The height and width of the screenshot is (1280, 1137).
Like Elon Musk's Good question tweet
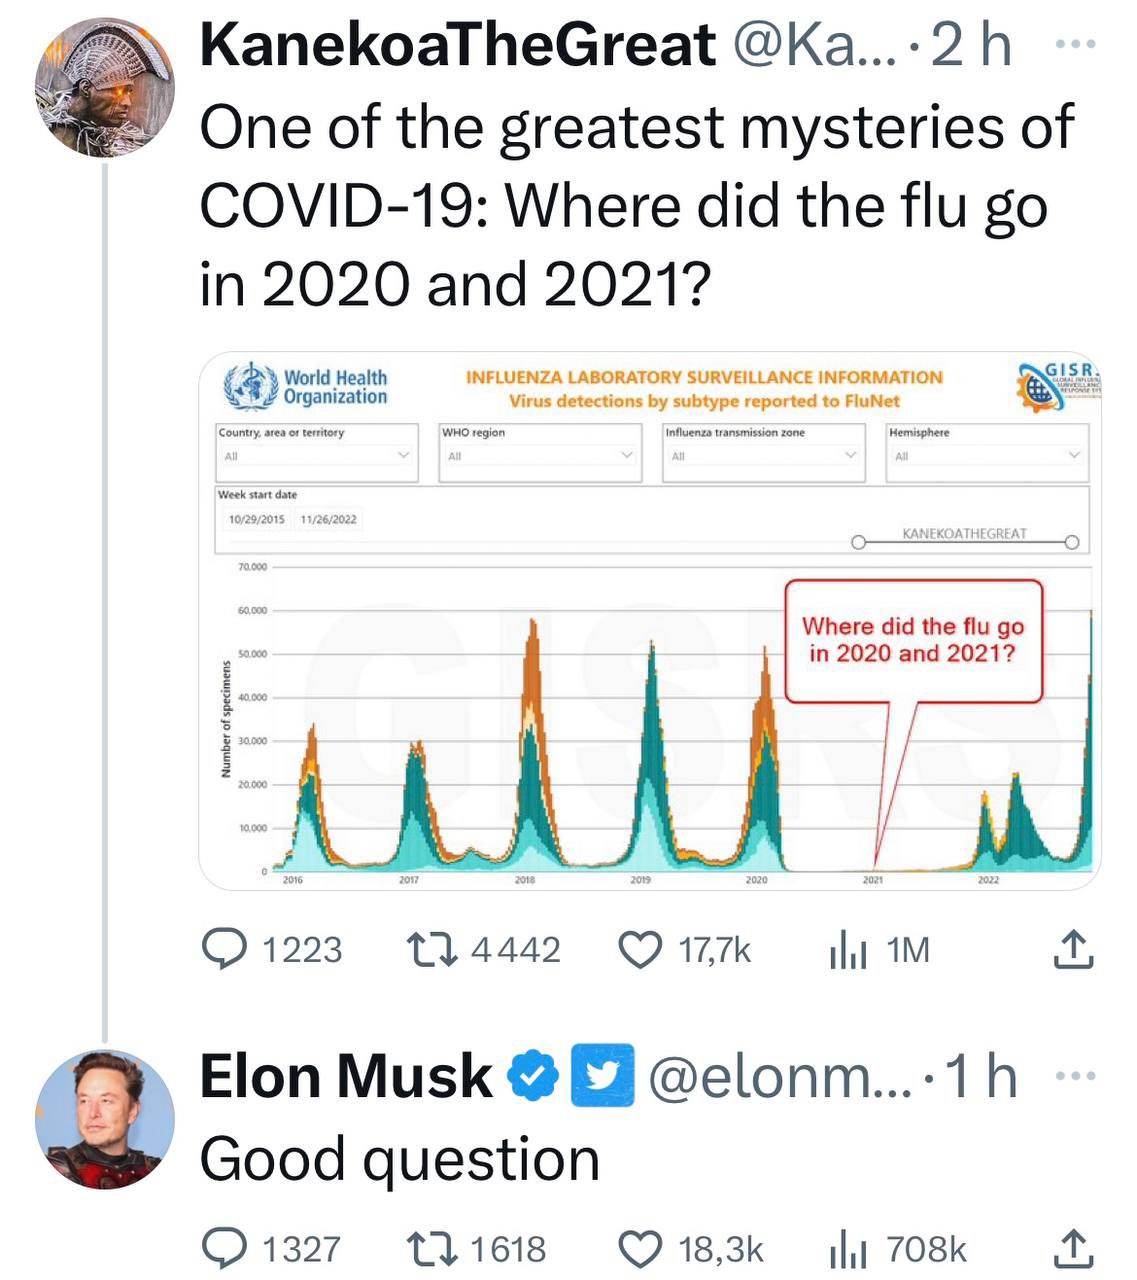[641, 1248]
